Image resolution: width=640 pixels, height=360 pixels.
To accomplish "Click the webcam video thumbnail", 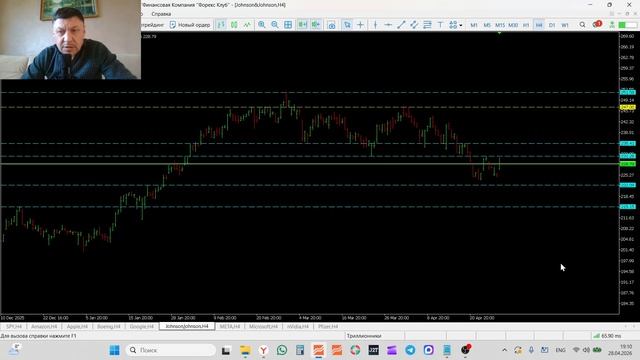I will pyautogui.click(x=70, y=40).
